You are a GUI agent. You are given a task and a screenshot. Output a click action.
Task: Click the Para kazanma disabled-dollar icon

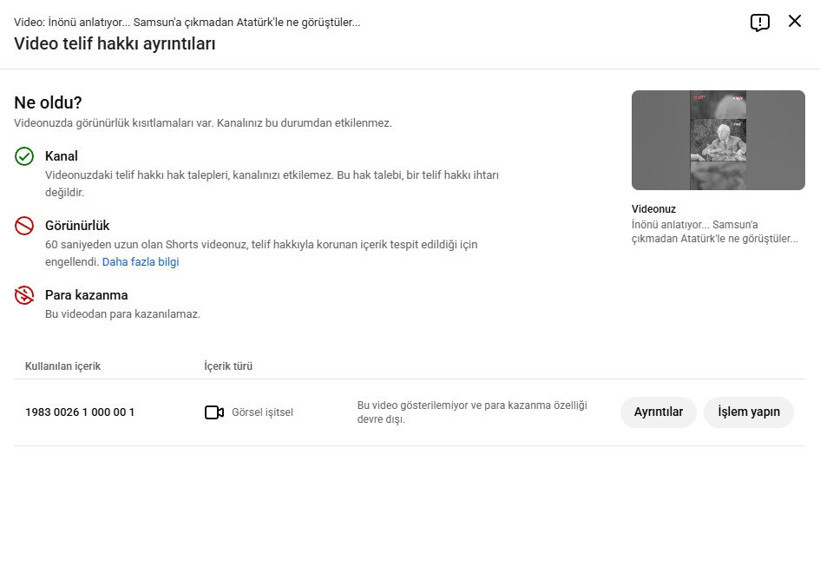pyautogui.click(x=24, y=295)
